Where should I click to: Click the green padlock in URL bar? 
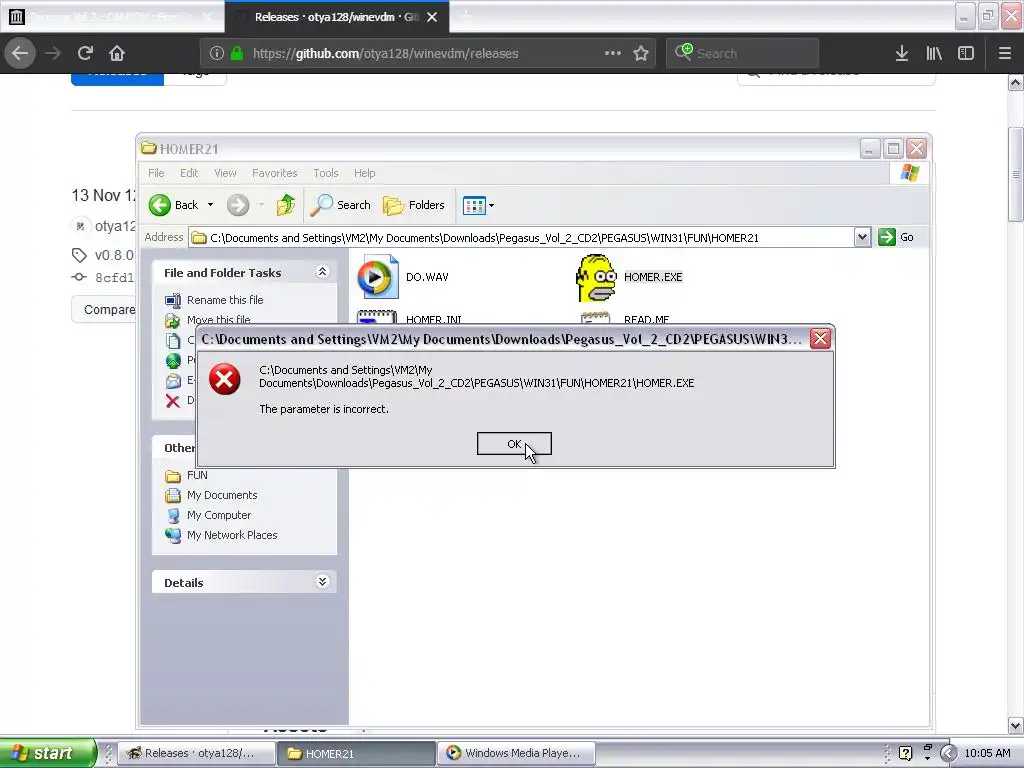[237, 53]
